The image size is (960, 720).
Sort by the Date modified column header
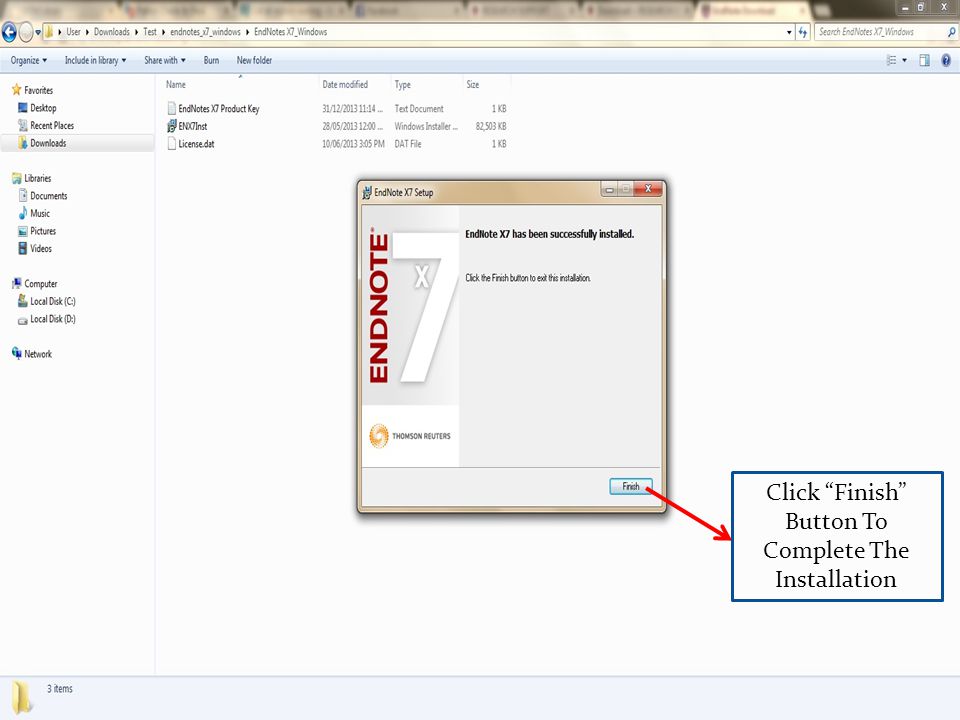345,84
